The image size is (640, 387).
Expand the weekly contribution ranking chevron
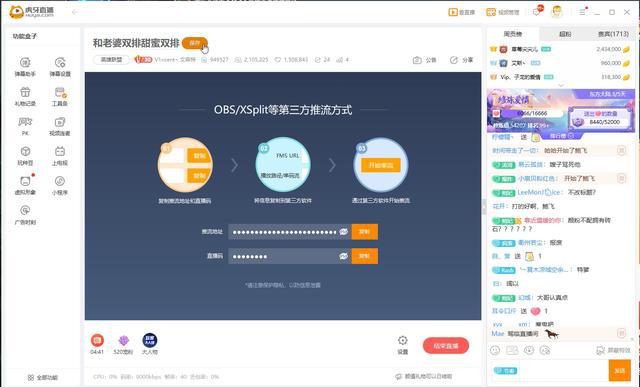tap(561, 85)
